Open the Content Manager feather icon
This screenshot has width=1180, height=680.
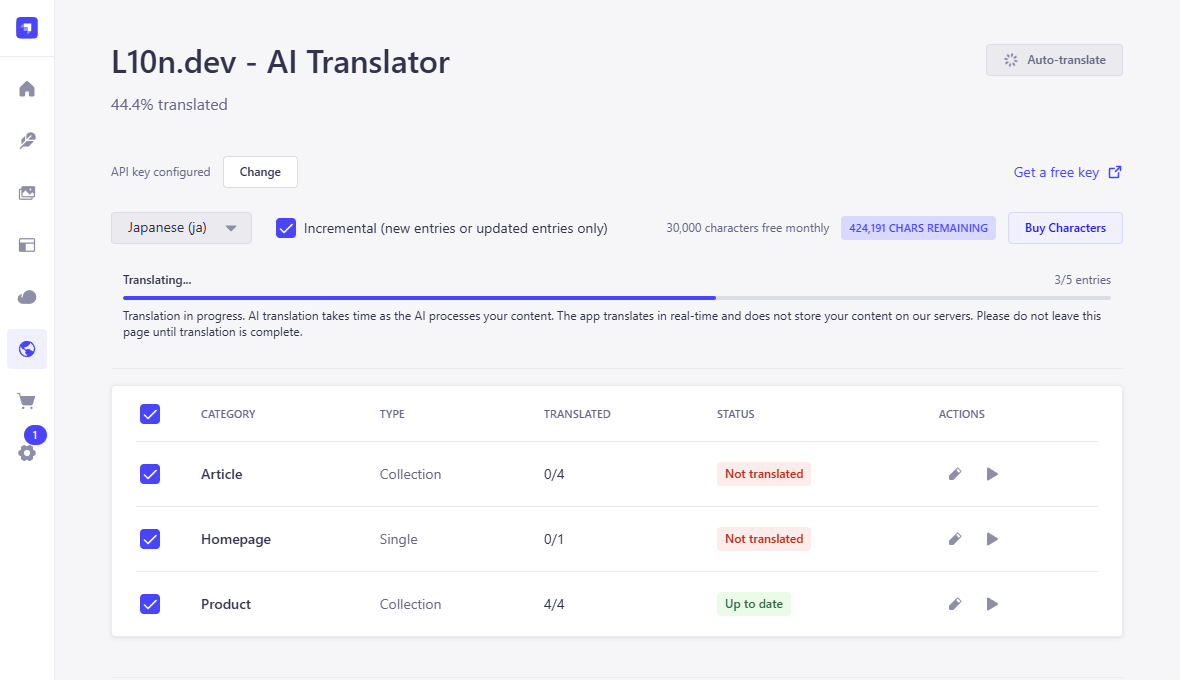pos(27,140)
